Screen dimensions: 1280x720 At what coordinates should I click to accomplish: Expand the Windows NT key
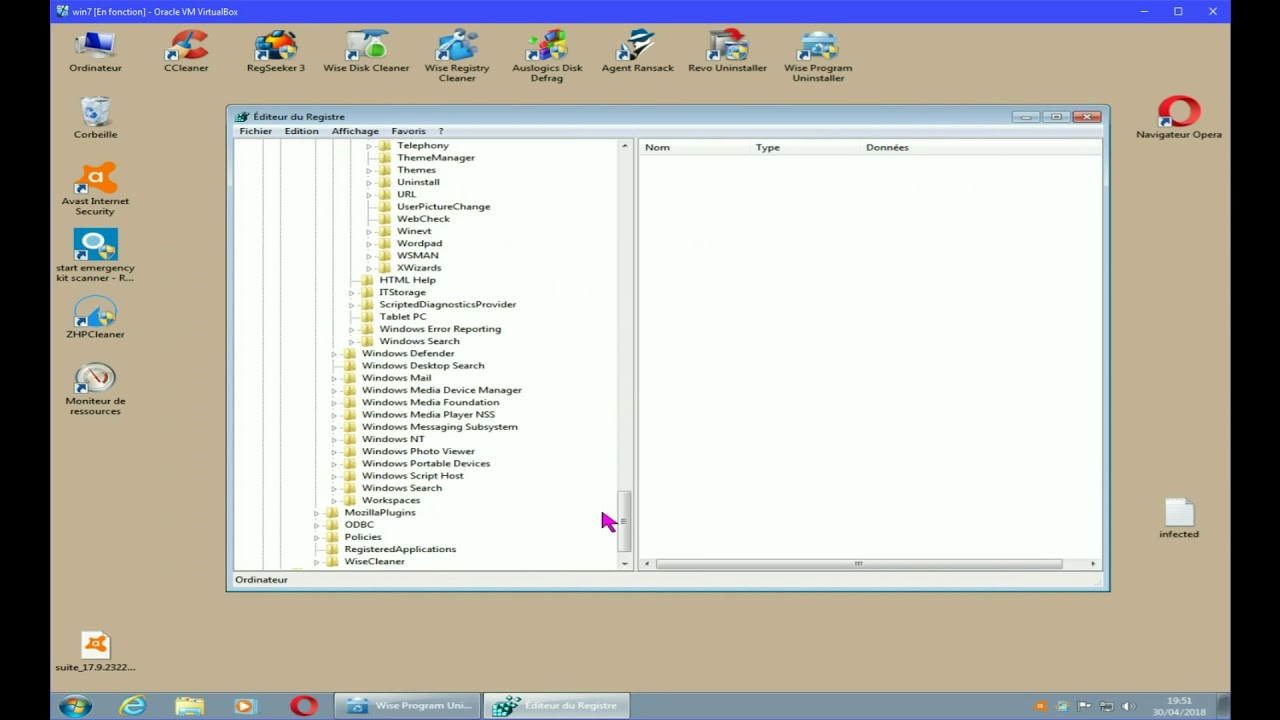(x=334, y=439)
